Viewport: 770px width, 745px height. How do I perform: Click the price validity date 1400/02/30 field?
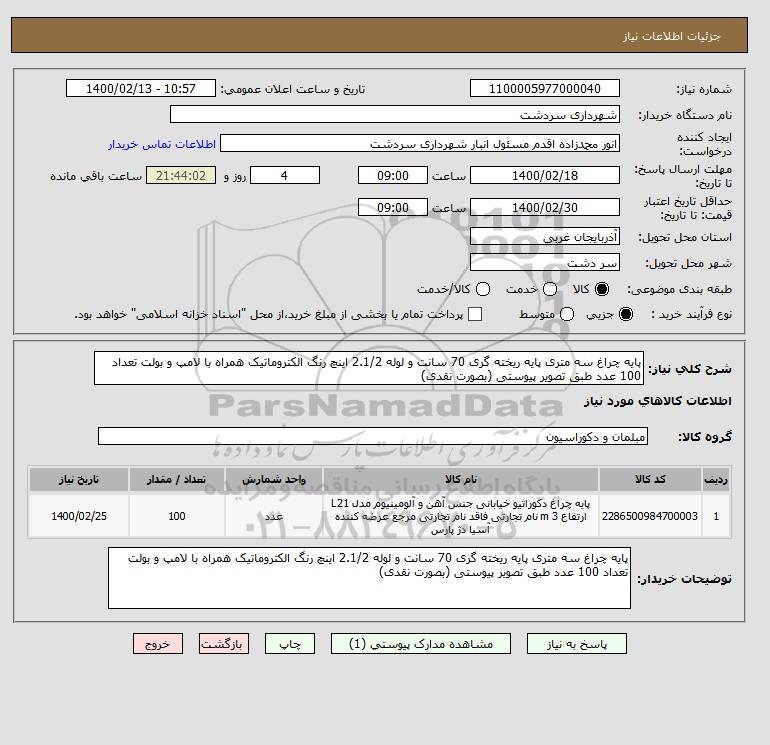545,207
